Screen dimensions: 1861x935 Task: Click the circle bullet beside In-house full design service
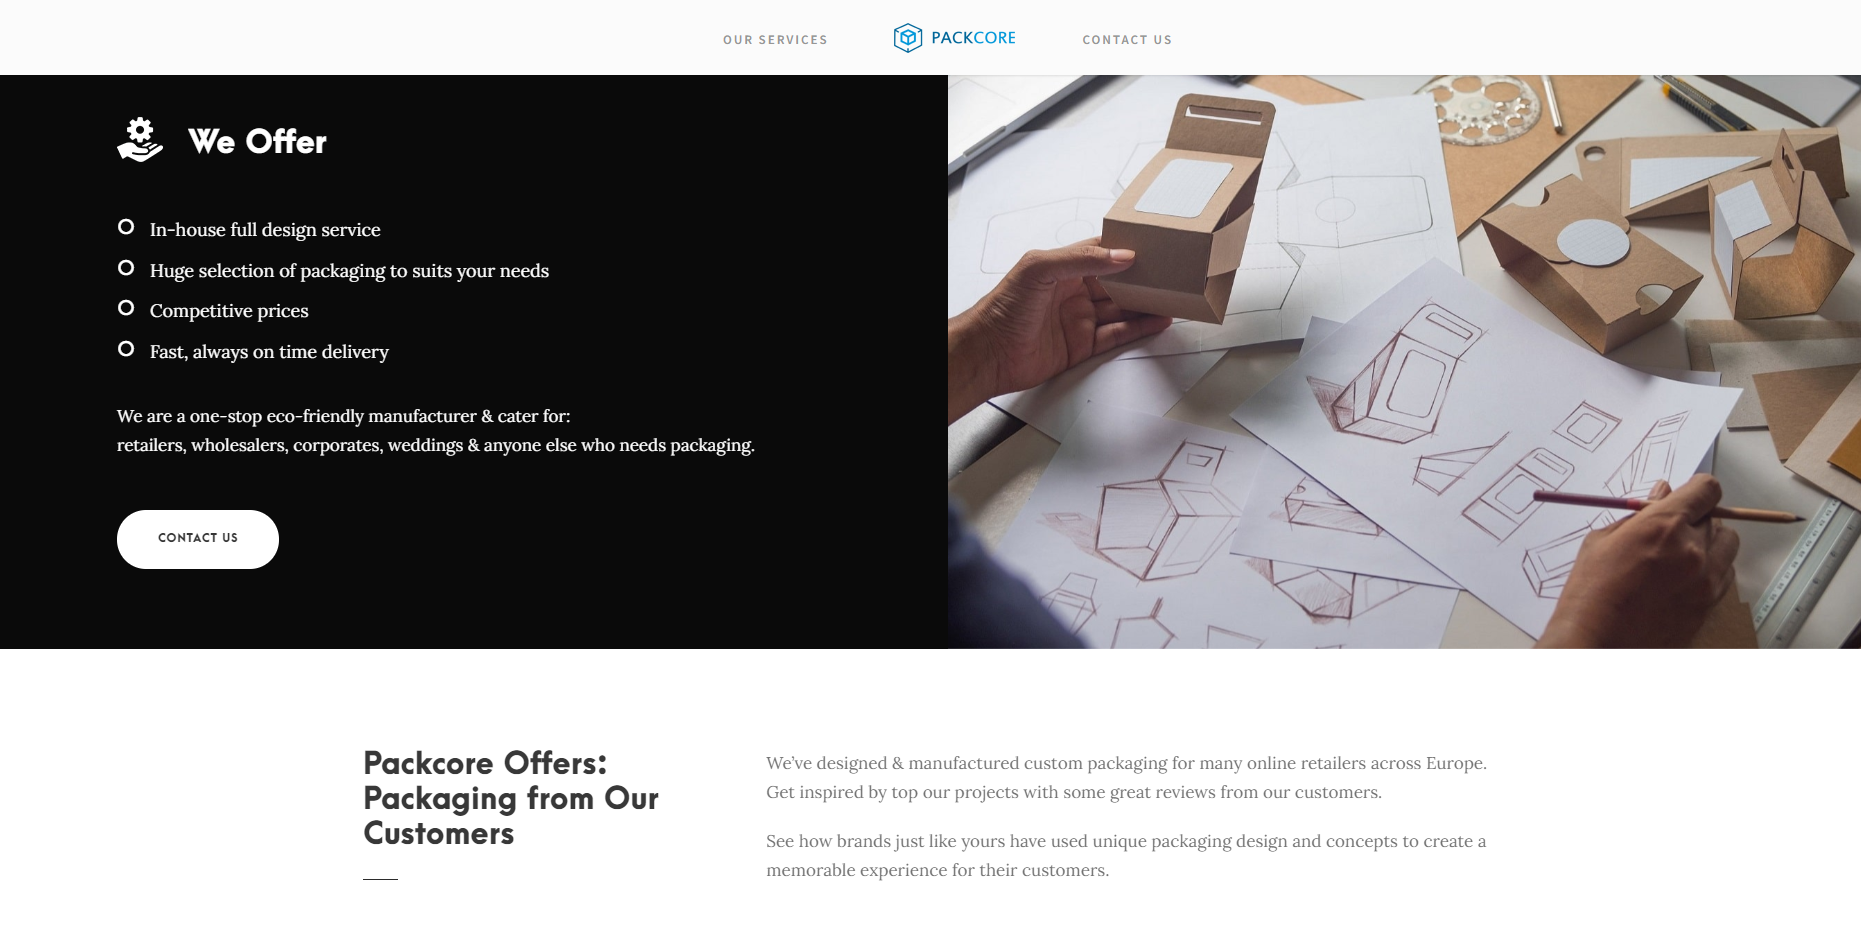click(x=126, y=227)
